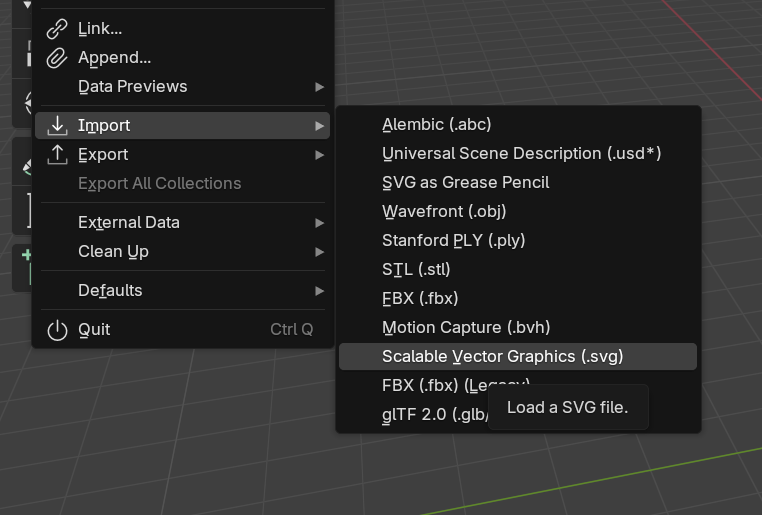The height and width of the screenshot is (515, 762).
Task: Import SVG as Grease Pencil
Action: (465, 183)
